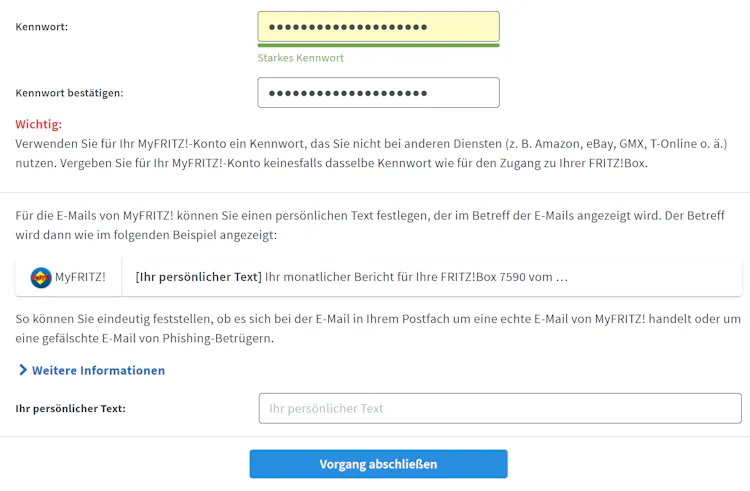The image size is (750, 491).
Task: Click the red Wichtig: heading
Action: (x=38, y=125)
